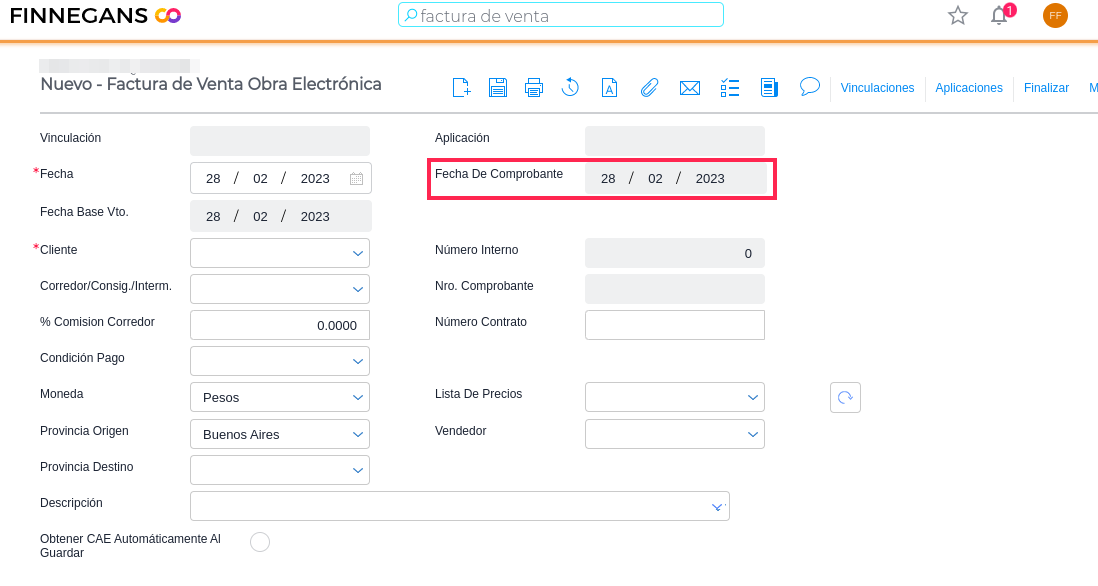Open the Vinculaciones menu
Screen dimensions: 1098x586
click(877, 88)
